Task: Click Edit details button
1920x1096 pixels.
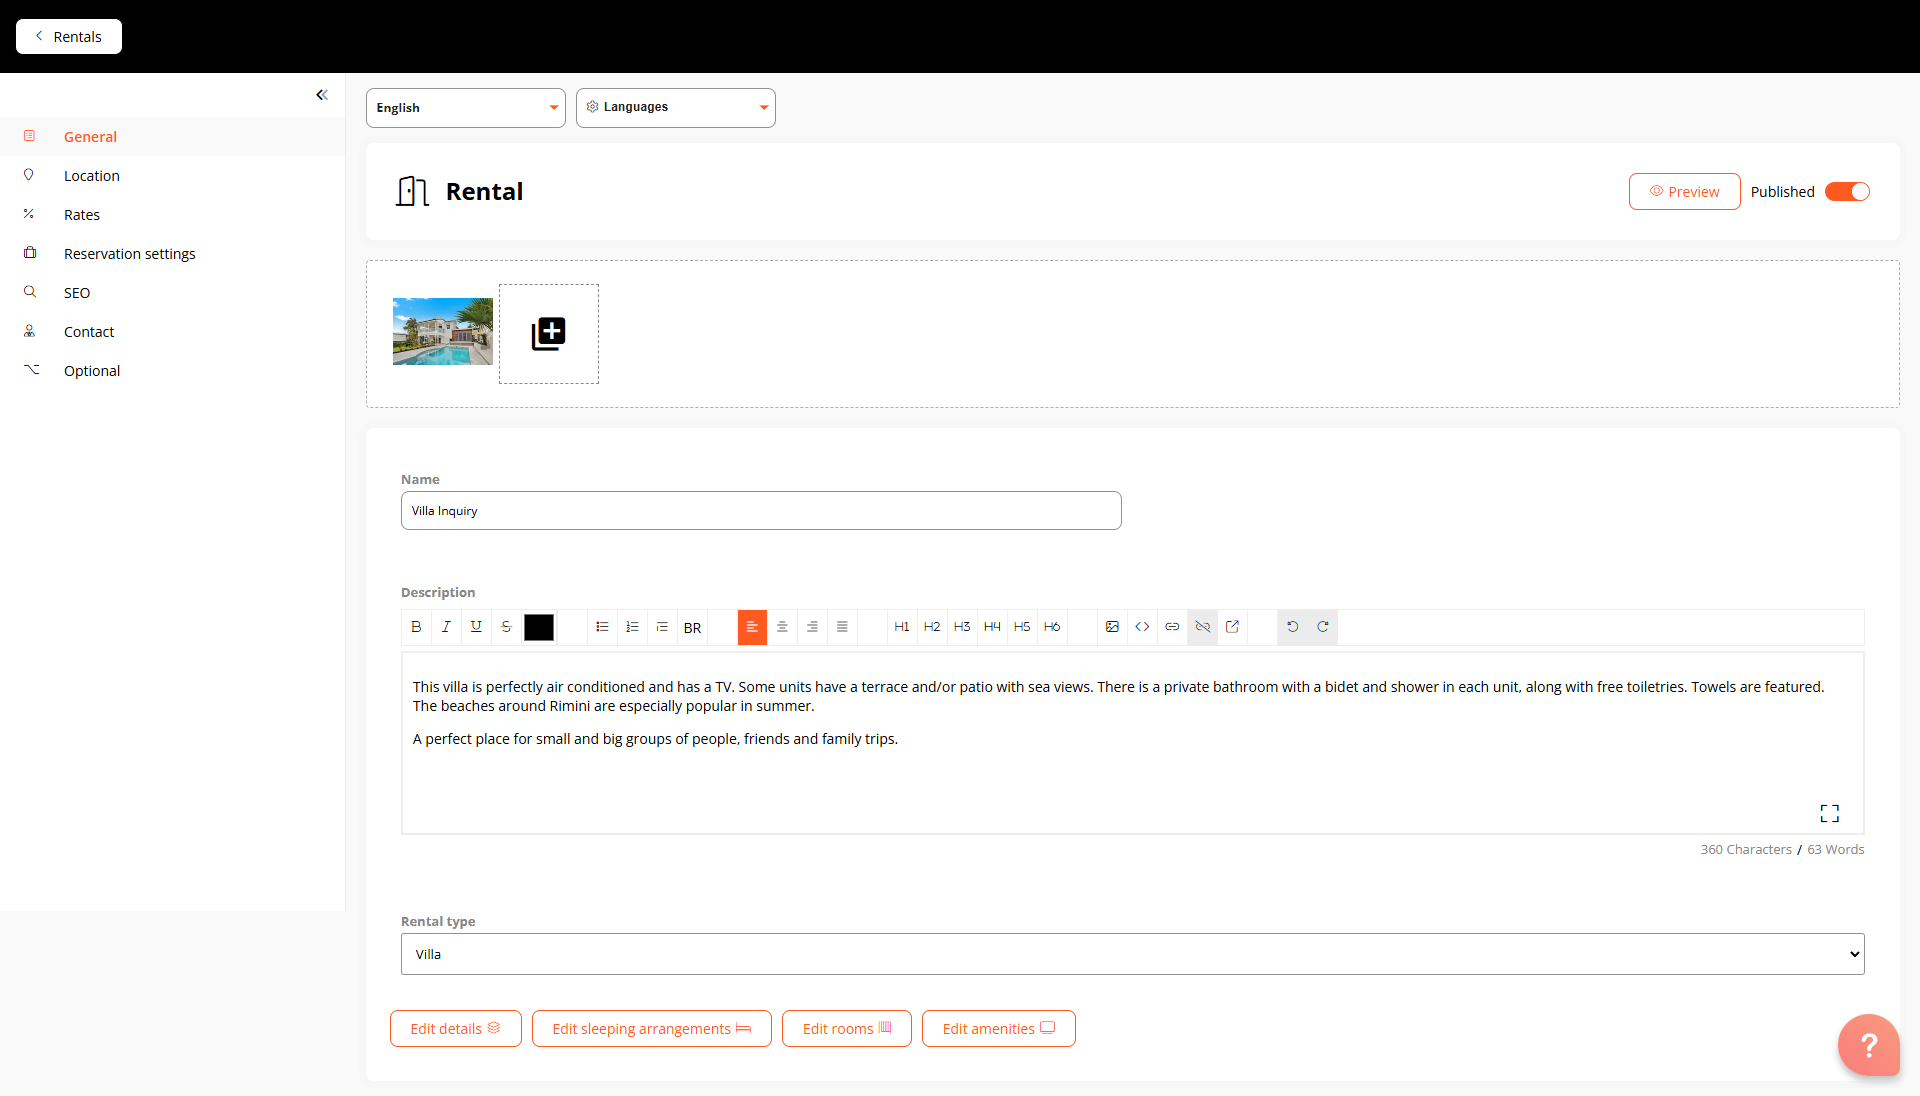Action: pos(456,1029)
